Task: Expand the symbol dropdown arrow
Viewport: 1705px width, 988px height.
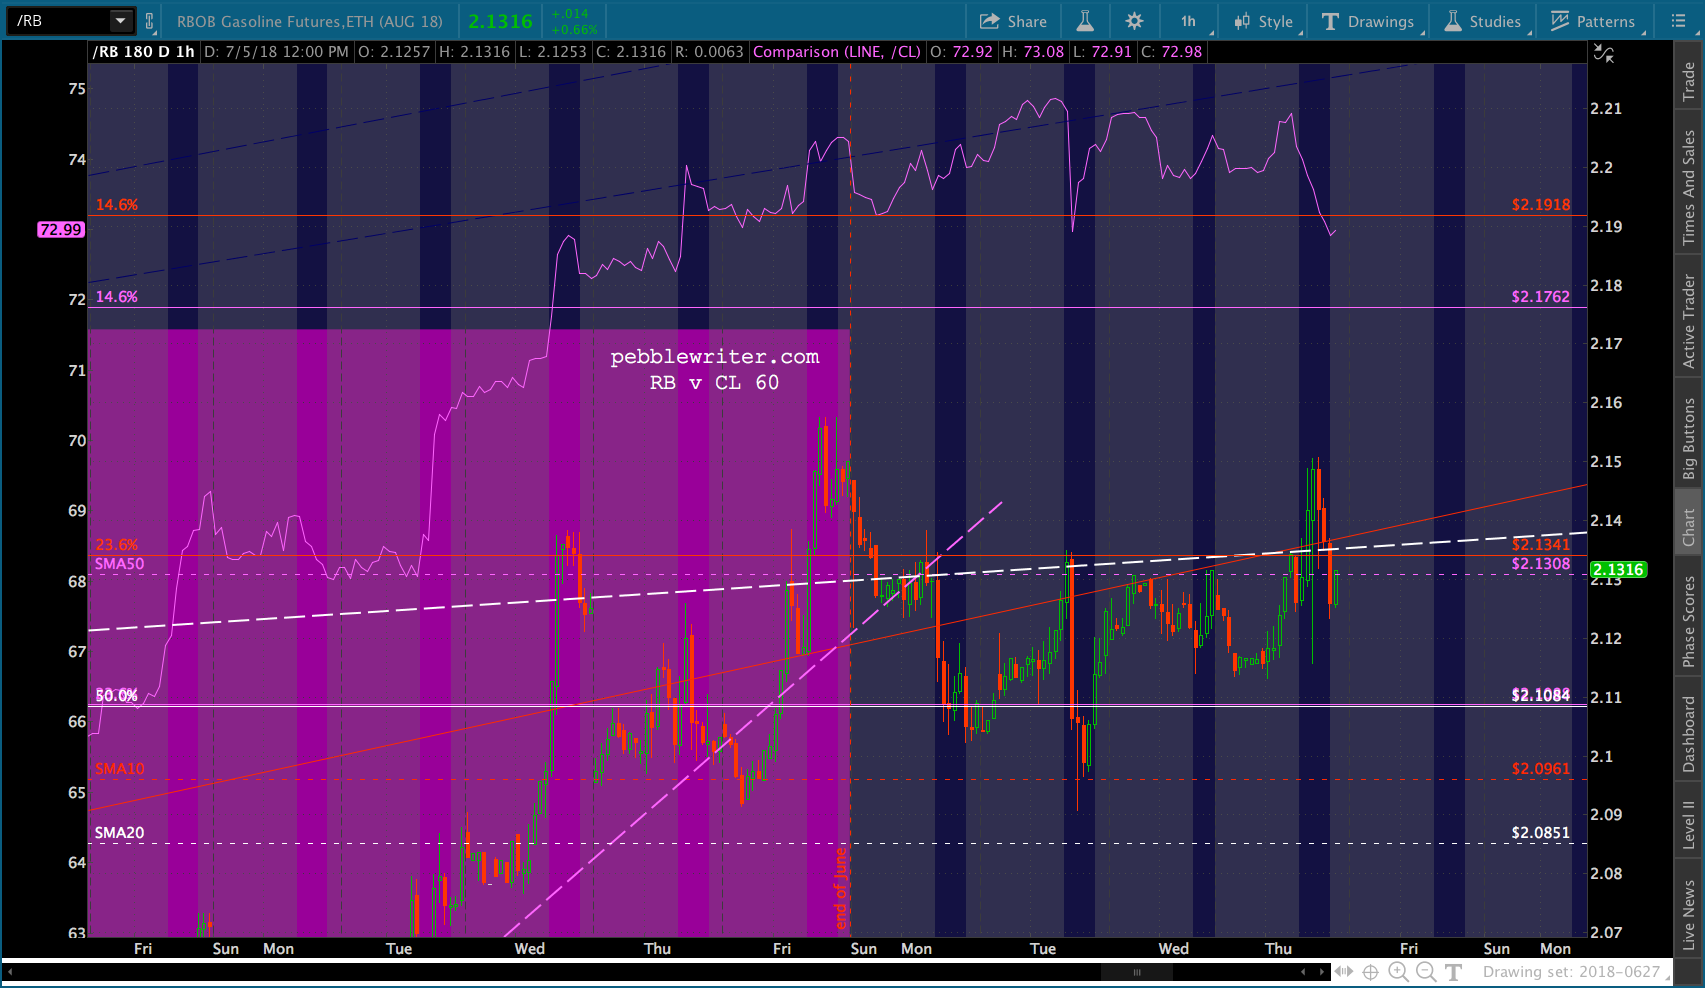Action: pyautogui.click(x=120, y=21)
